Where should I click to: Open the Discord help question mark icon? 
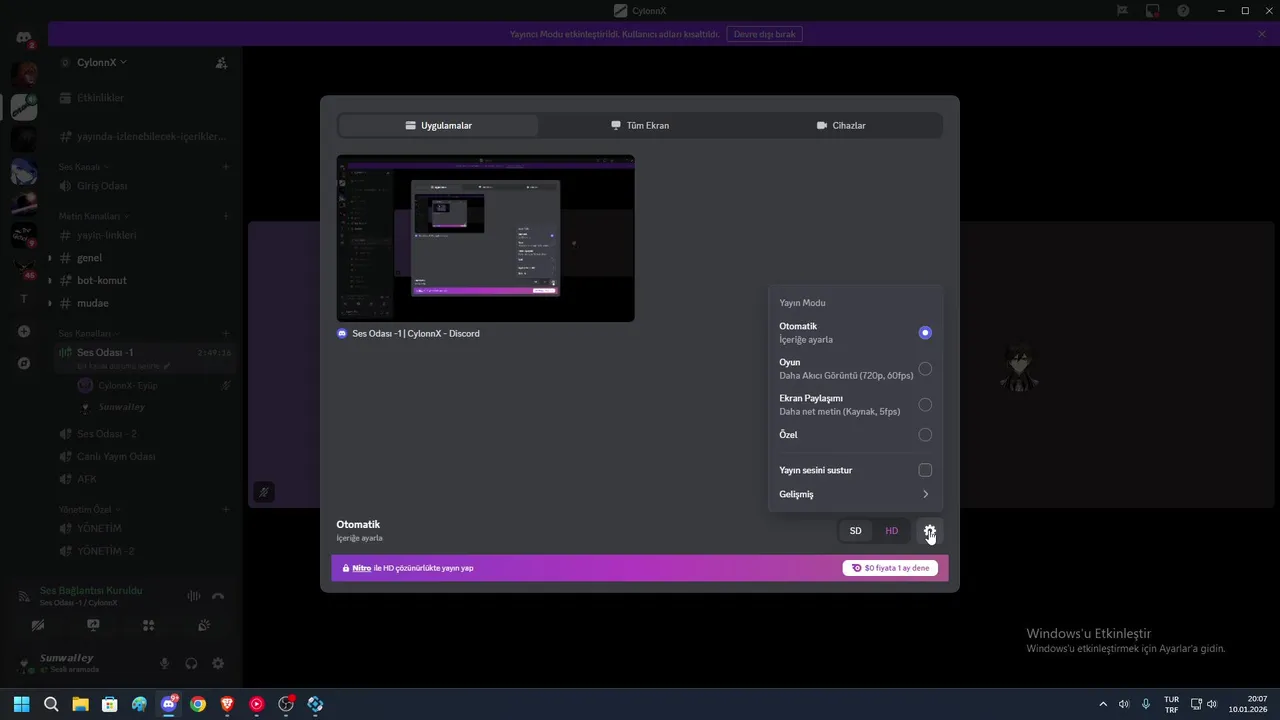coord(1184,11)
